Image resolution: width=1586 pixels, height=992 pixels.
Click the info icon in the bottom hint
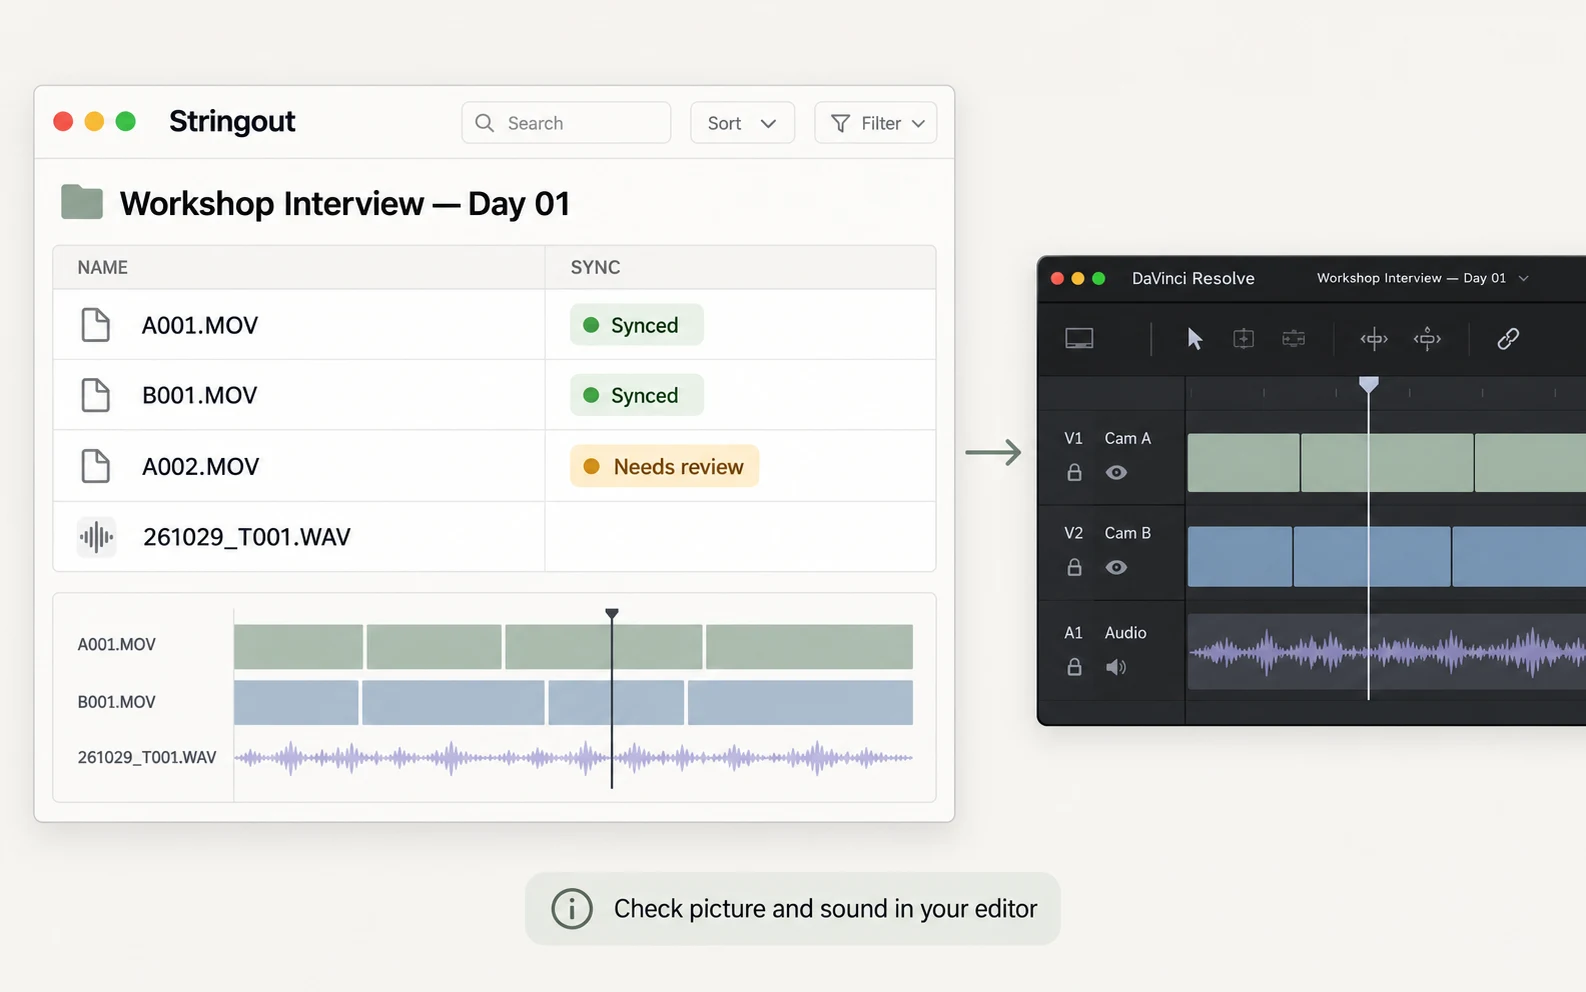572,908
